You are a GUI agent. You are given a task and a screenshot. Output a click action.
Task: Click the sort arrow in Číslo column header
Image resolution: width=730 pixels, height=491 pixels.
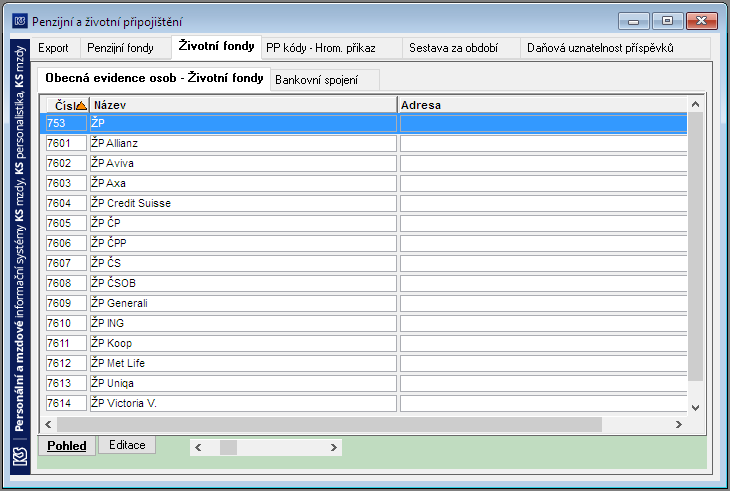[x=81, y=105]
